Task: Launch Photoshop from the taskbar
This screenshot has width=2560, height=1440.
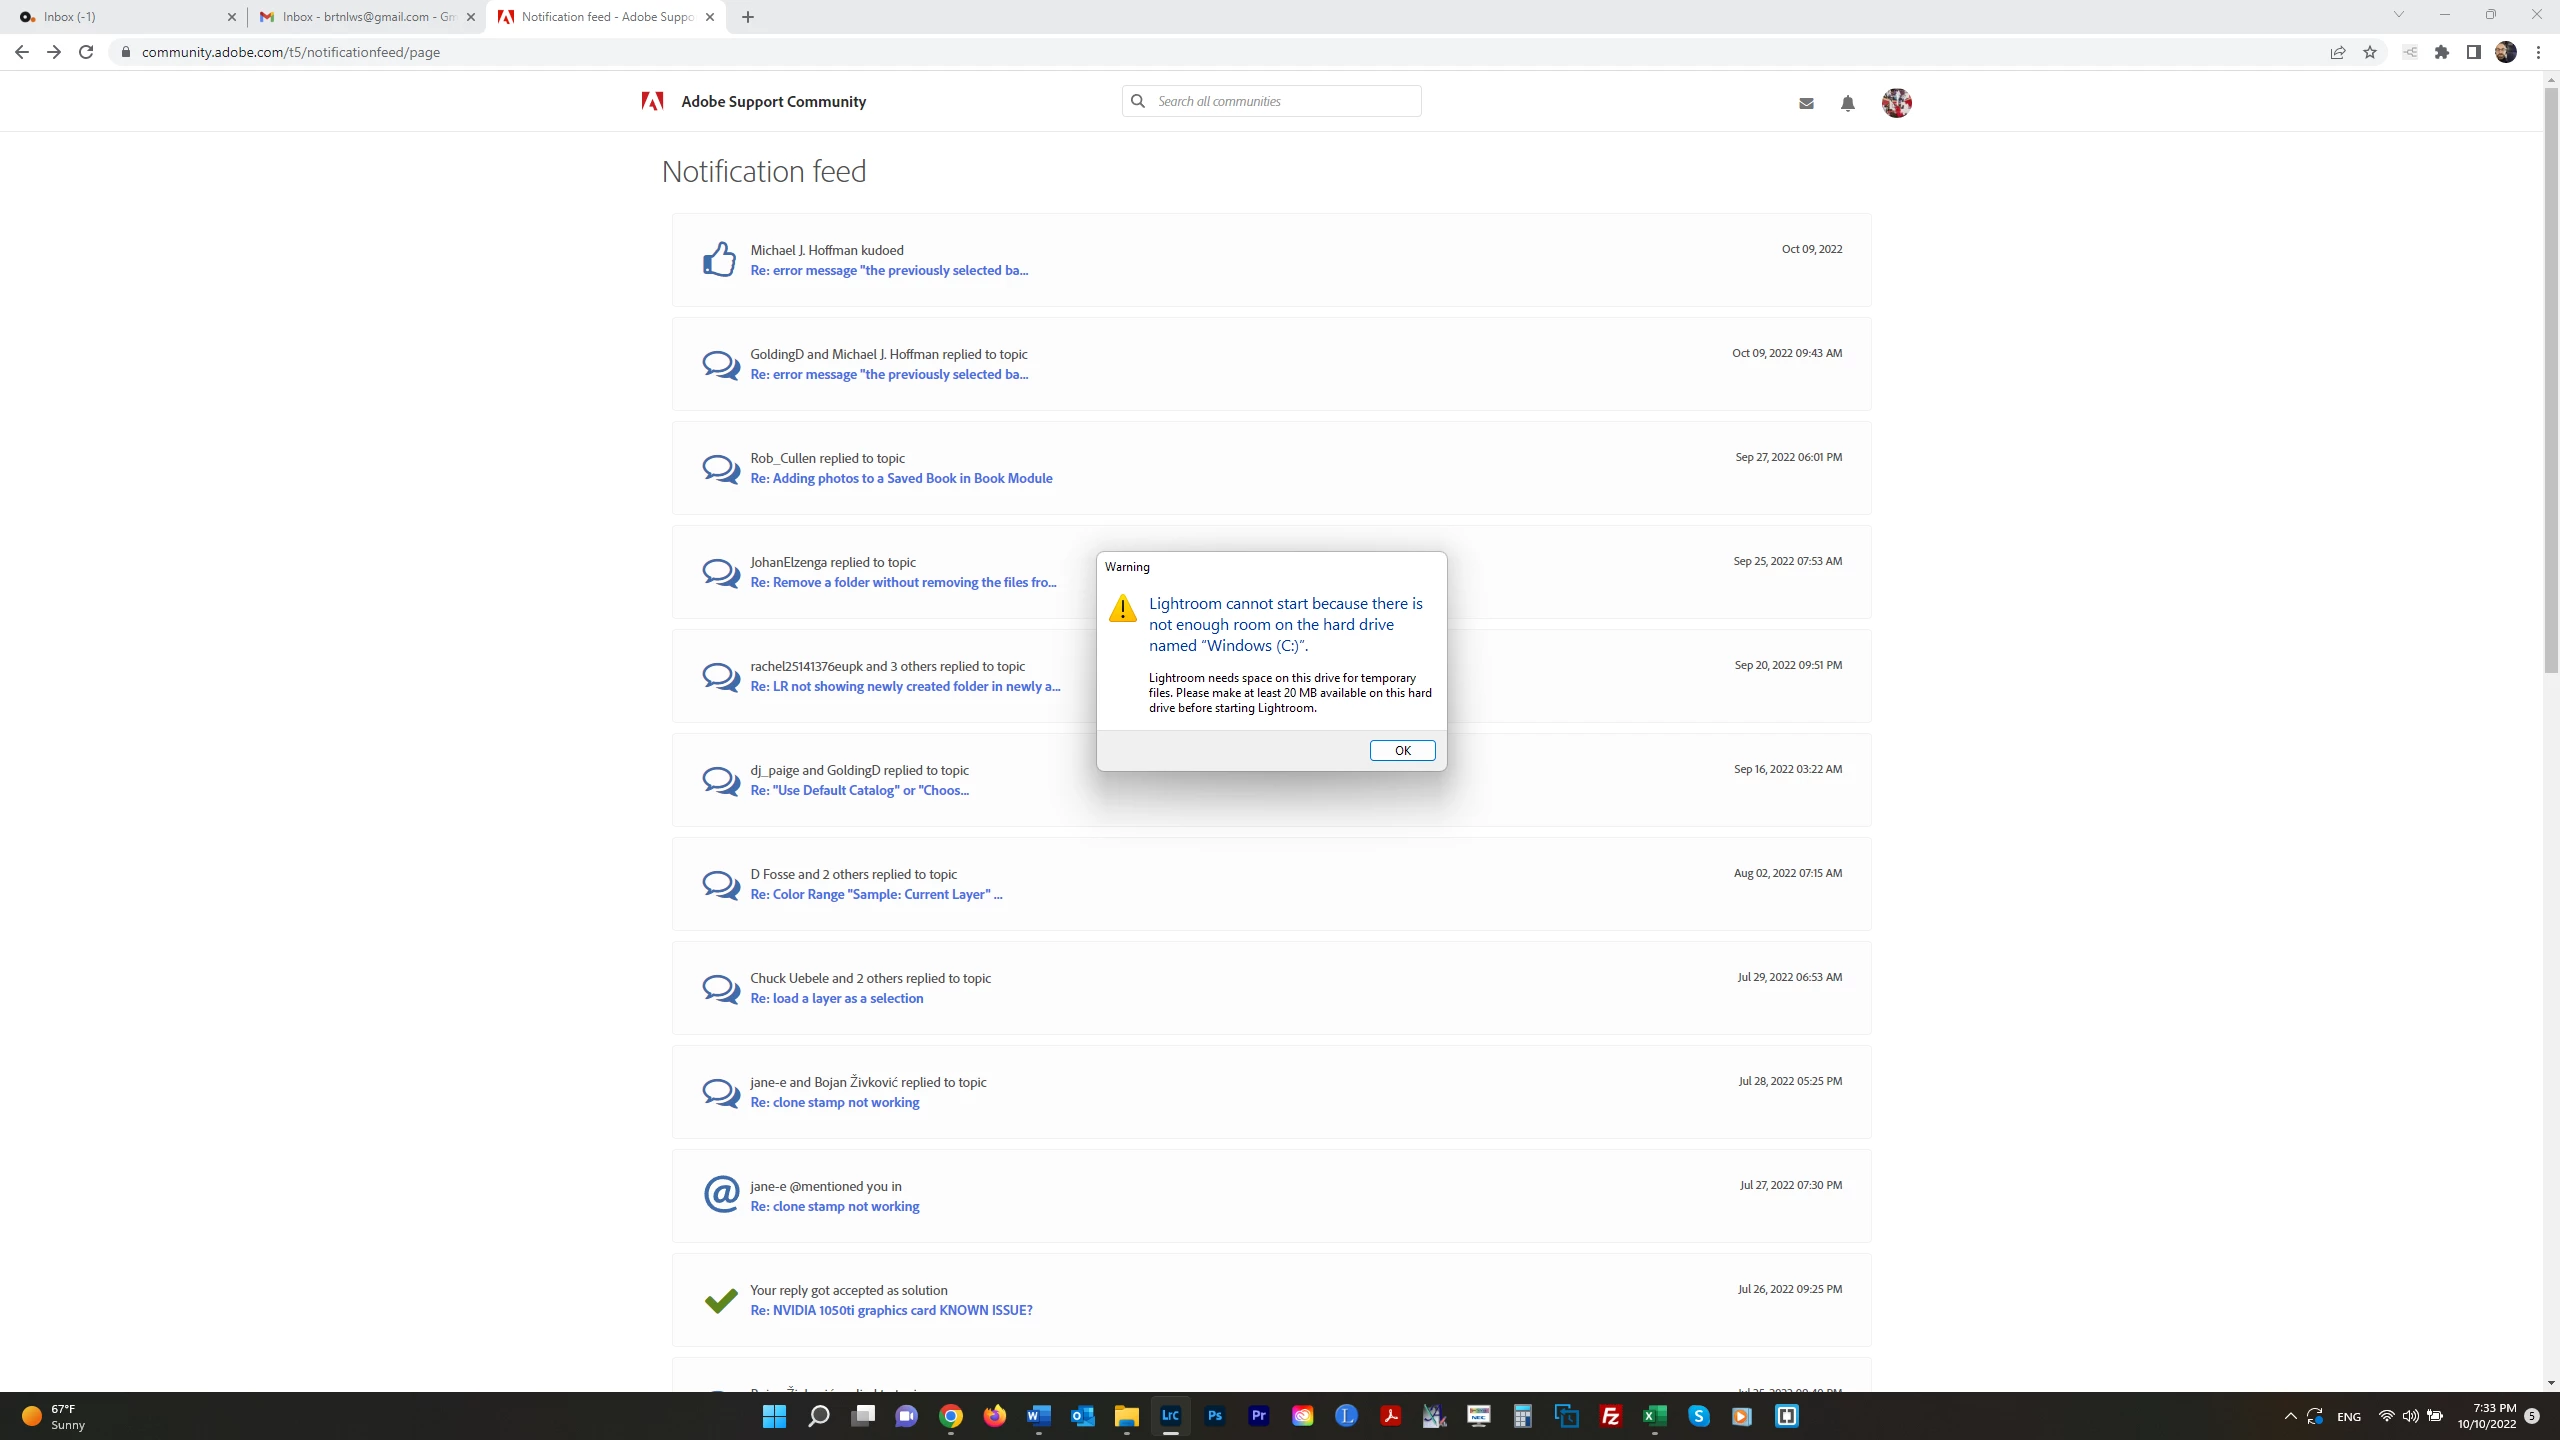Action: 1214,1416
